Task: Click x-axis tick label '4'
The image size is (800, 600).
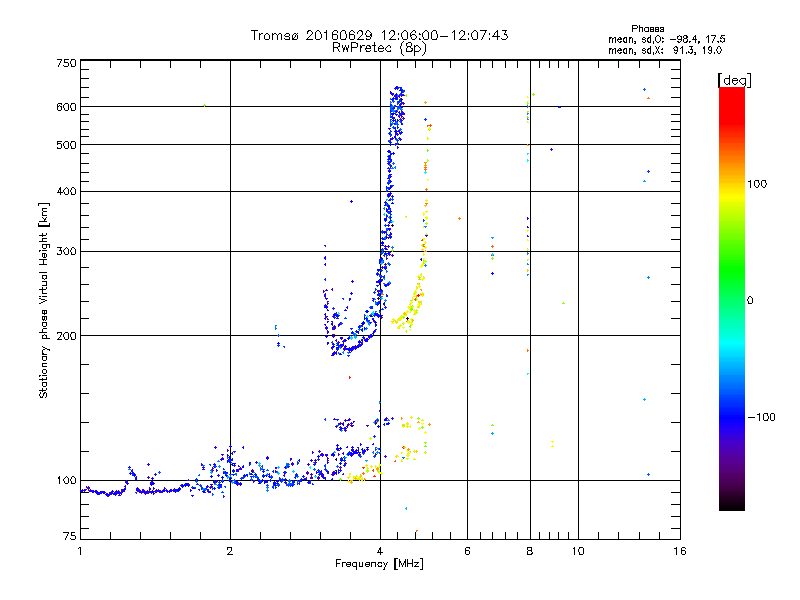Action: pos(380,551)
